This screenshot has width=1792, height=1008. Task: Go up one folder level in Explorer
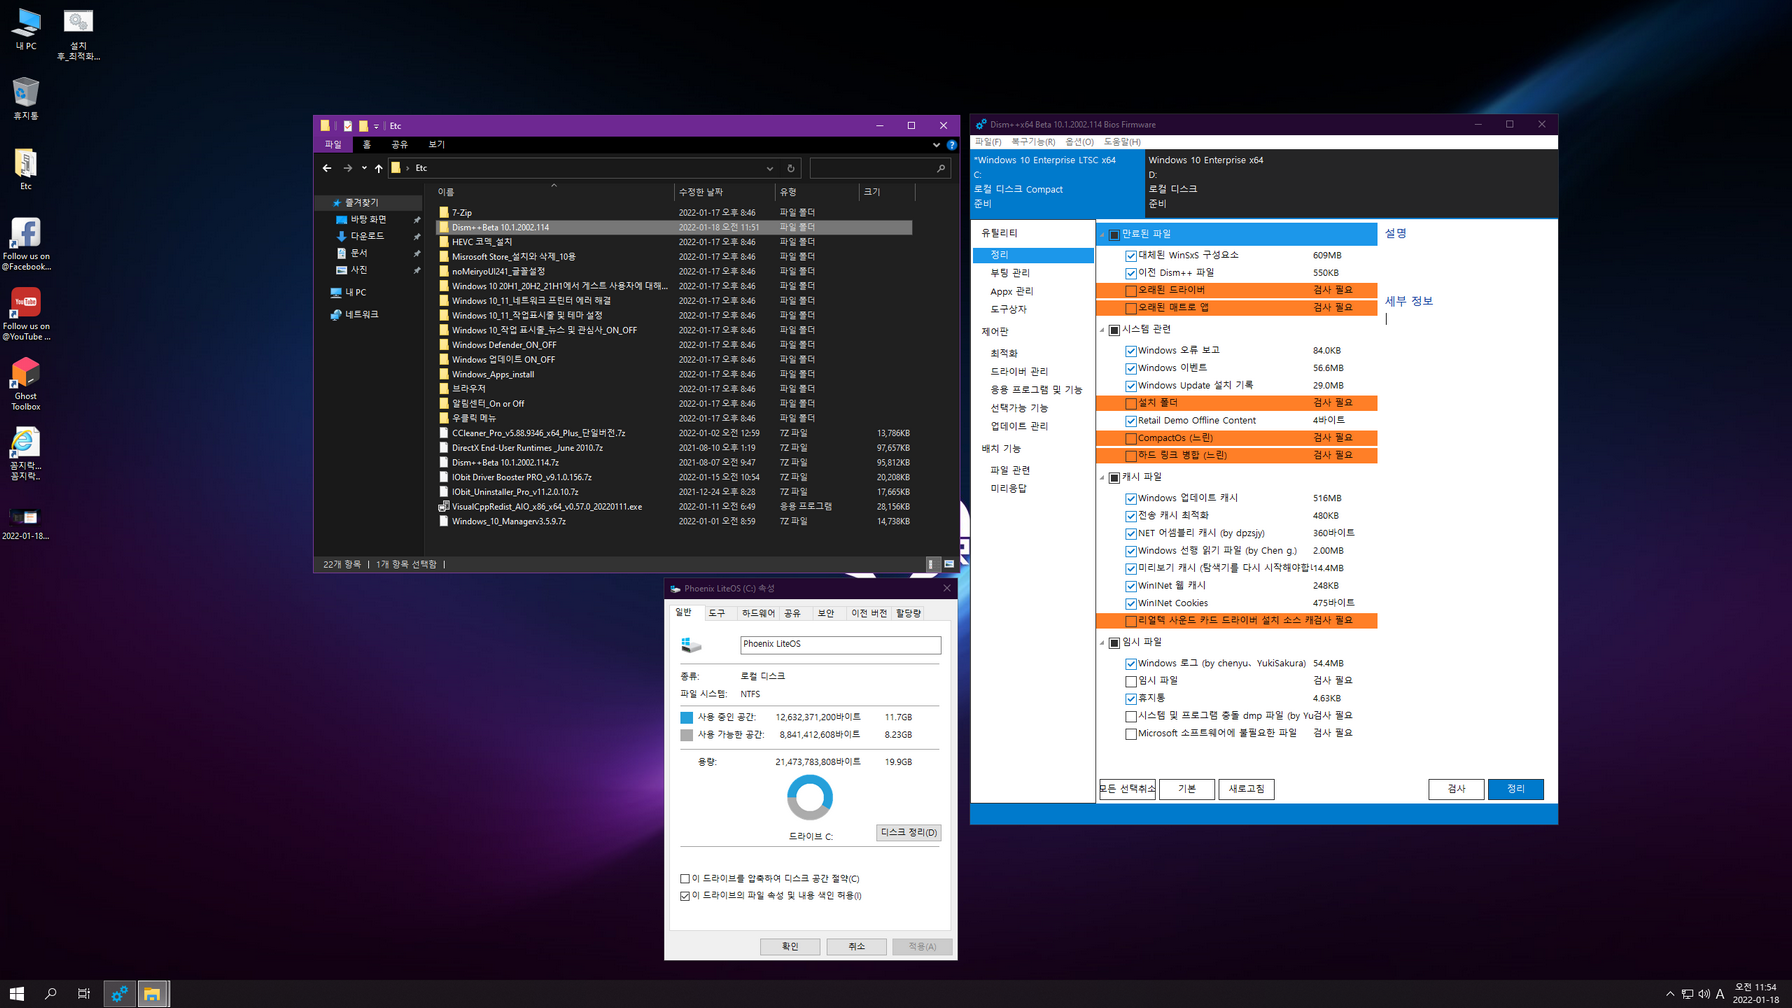(379, 168)
